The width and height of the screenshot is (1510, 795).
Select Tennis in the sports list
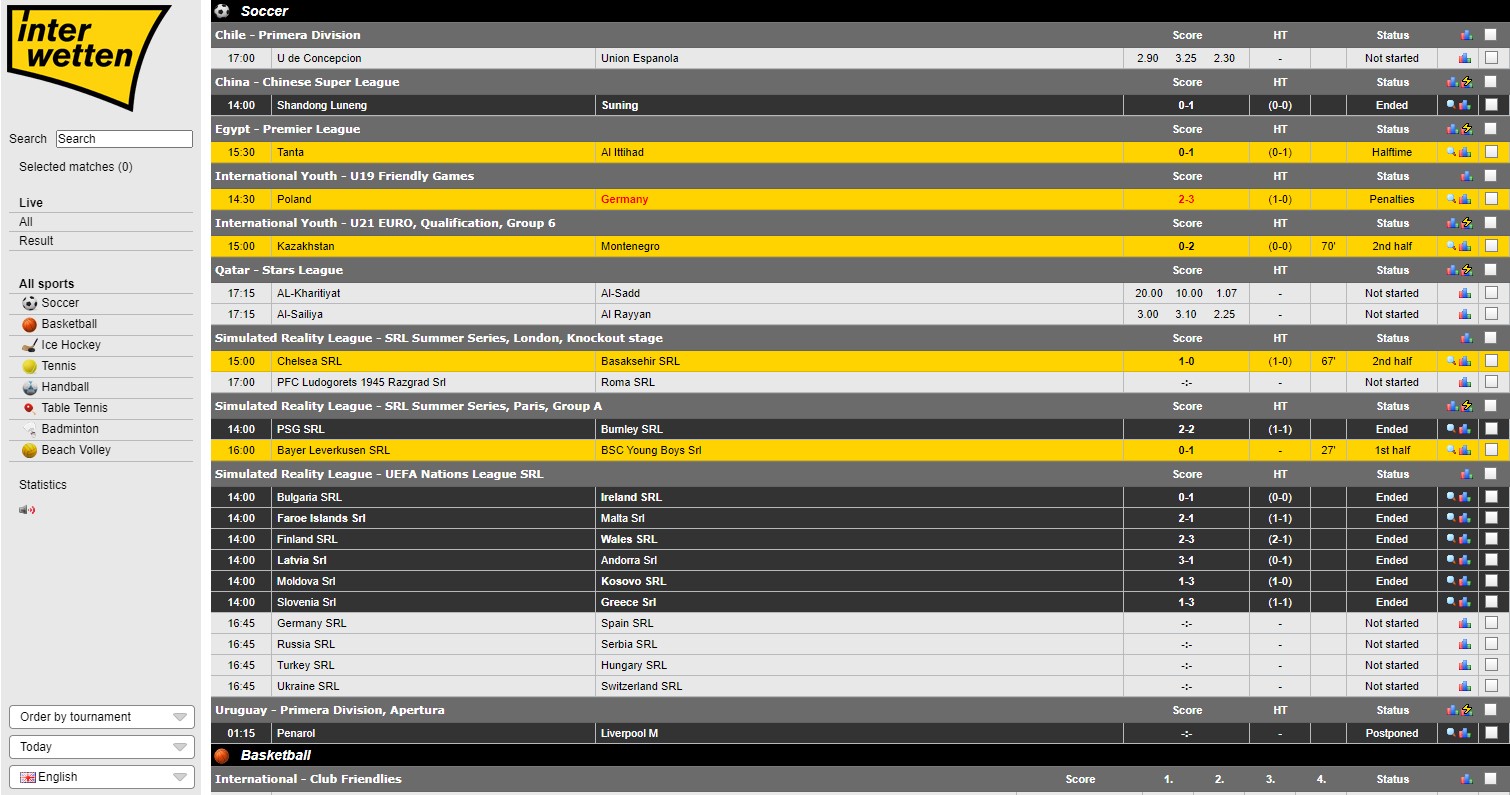[x=59, y=366]
